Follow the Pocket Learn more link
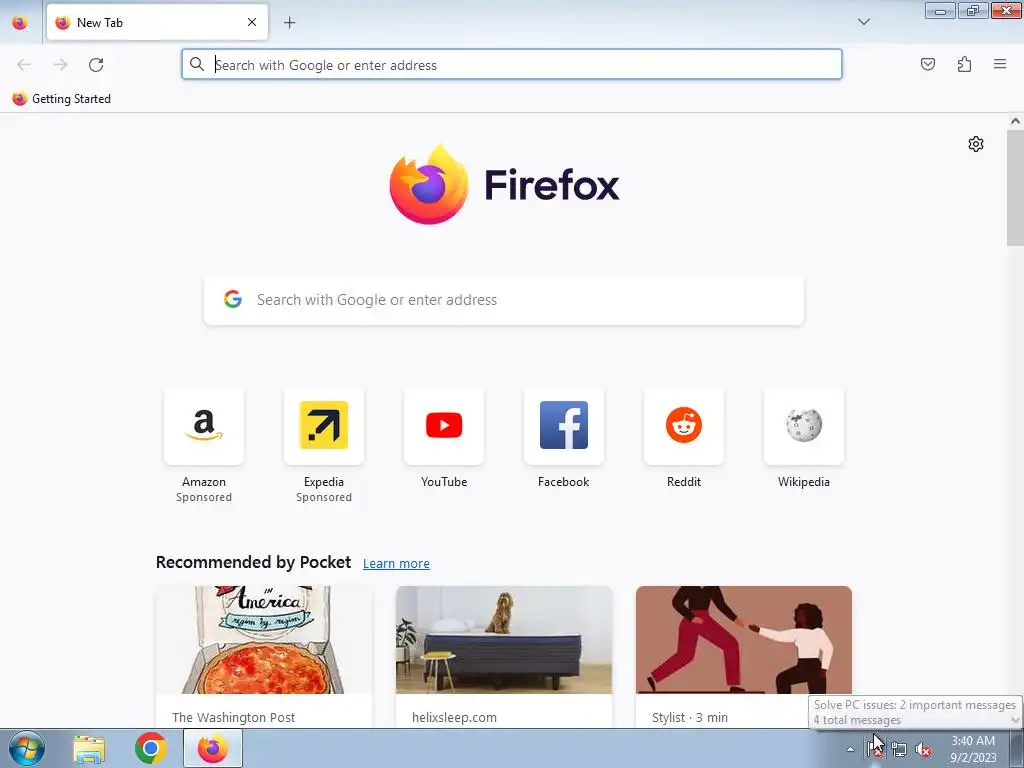This screenshot has height=768, width=1024. [396, 563]
